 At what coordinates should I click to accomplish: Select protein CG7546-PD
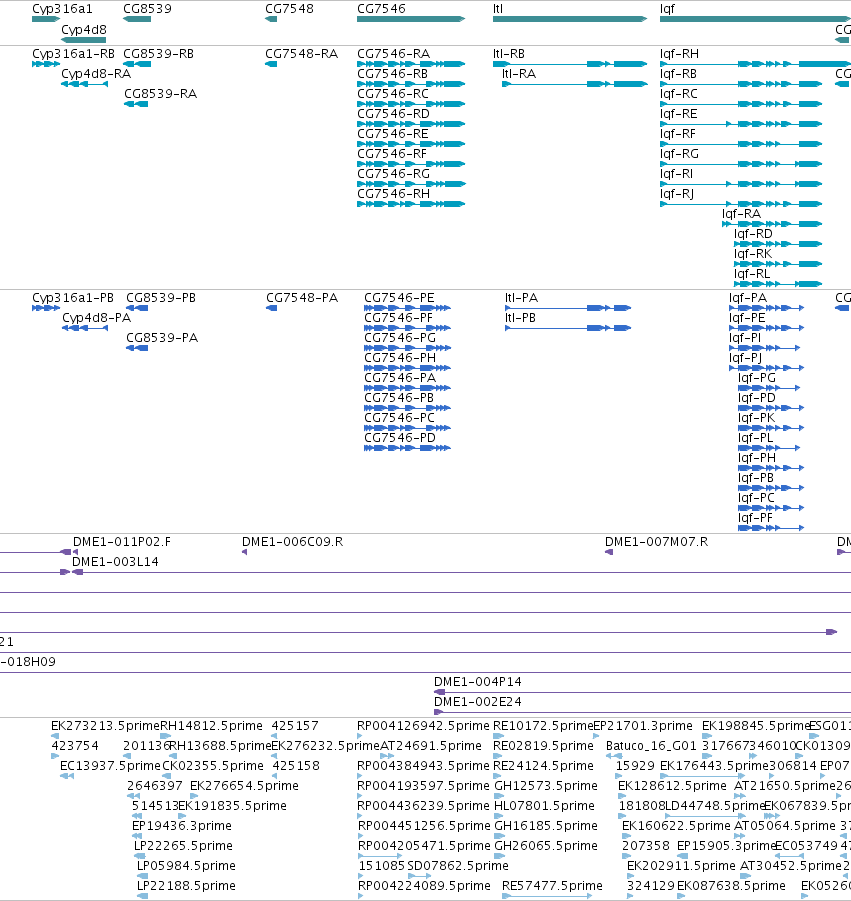pyautogui.click(x=400, y=438)
